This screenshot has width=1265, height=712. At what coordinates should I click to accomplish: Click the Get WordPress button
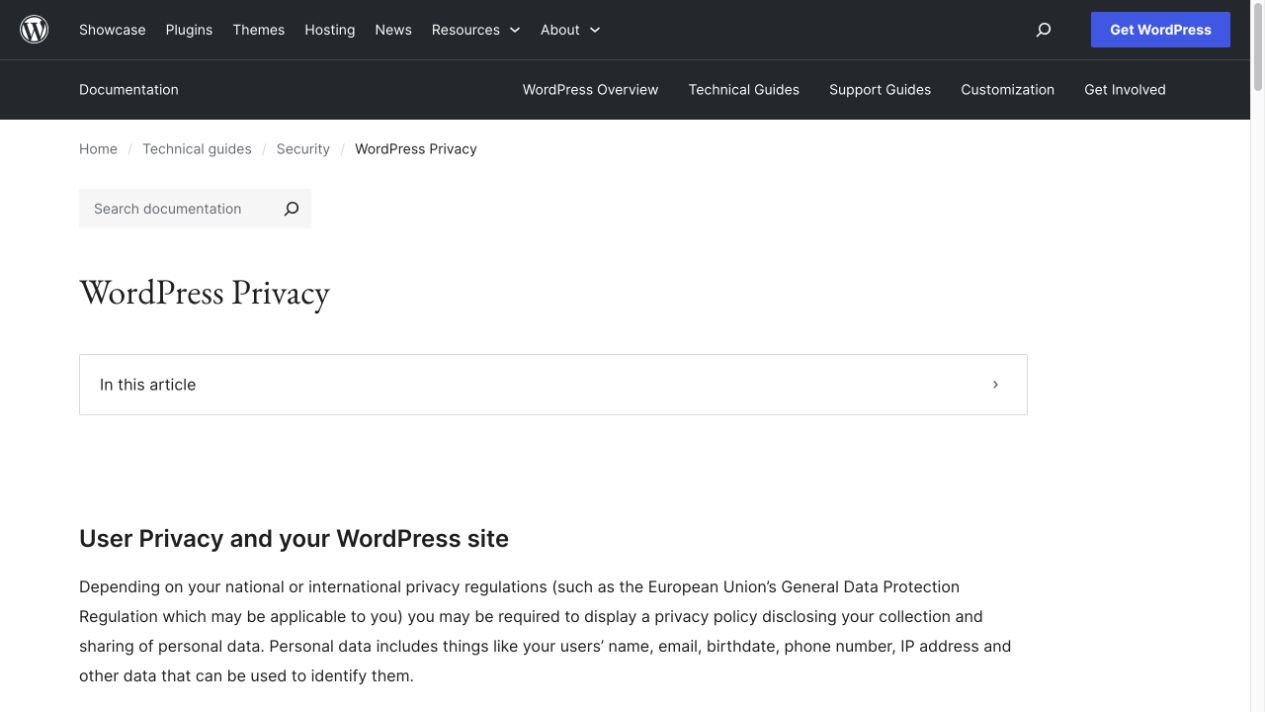1160,30
